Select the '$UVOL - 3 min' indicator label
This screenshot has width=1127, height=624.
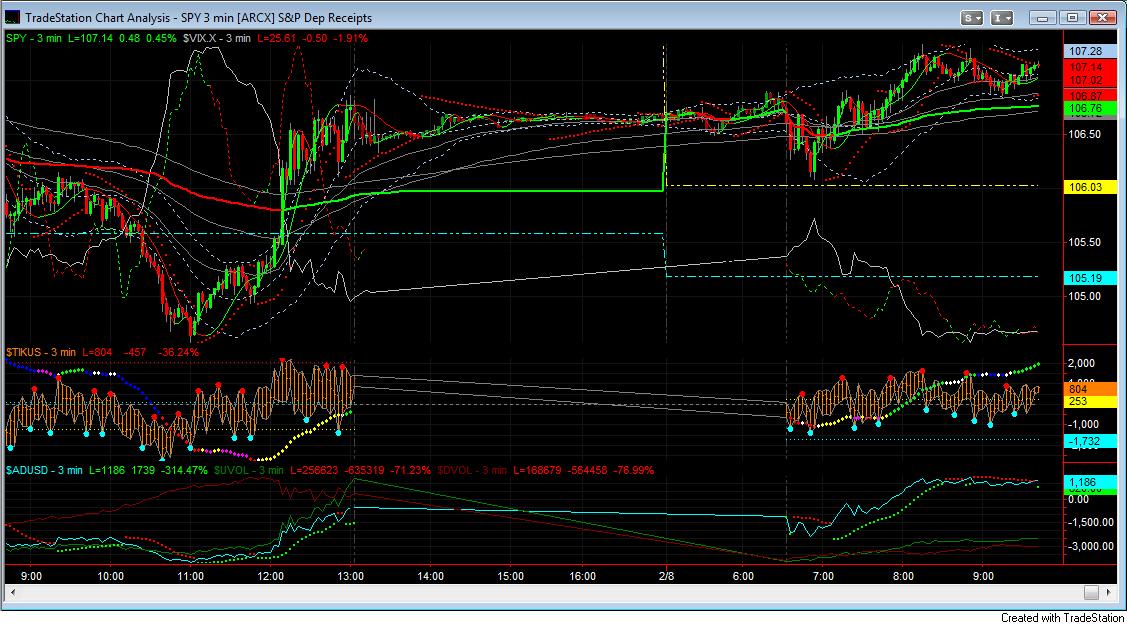pyautogui.click(x=247, y=470)
